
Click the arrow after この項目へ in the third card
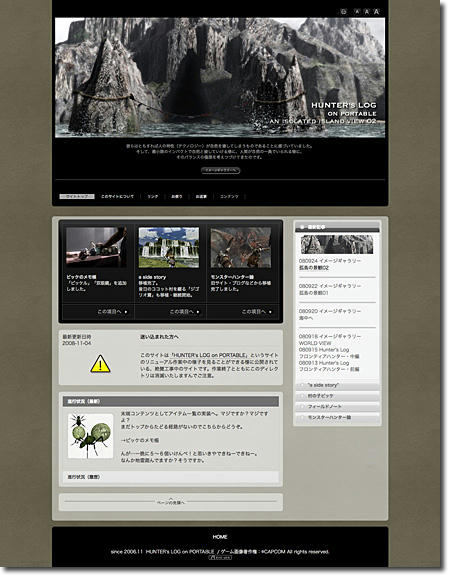tap(270, 312)
